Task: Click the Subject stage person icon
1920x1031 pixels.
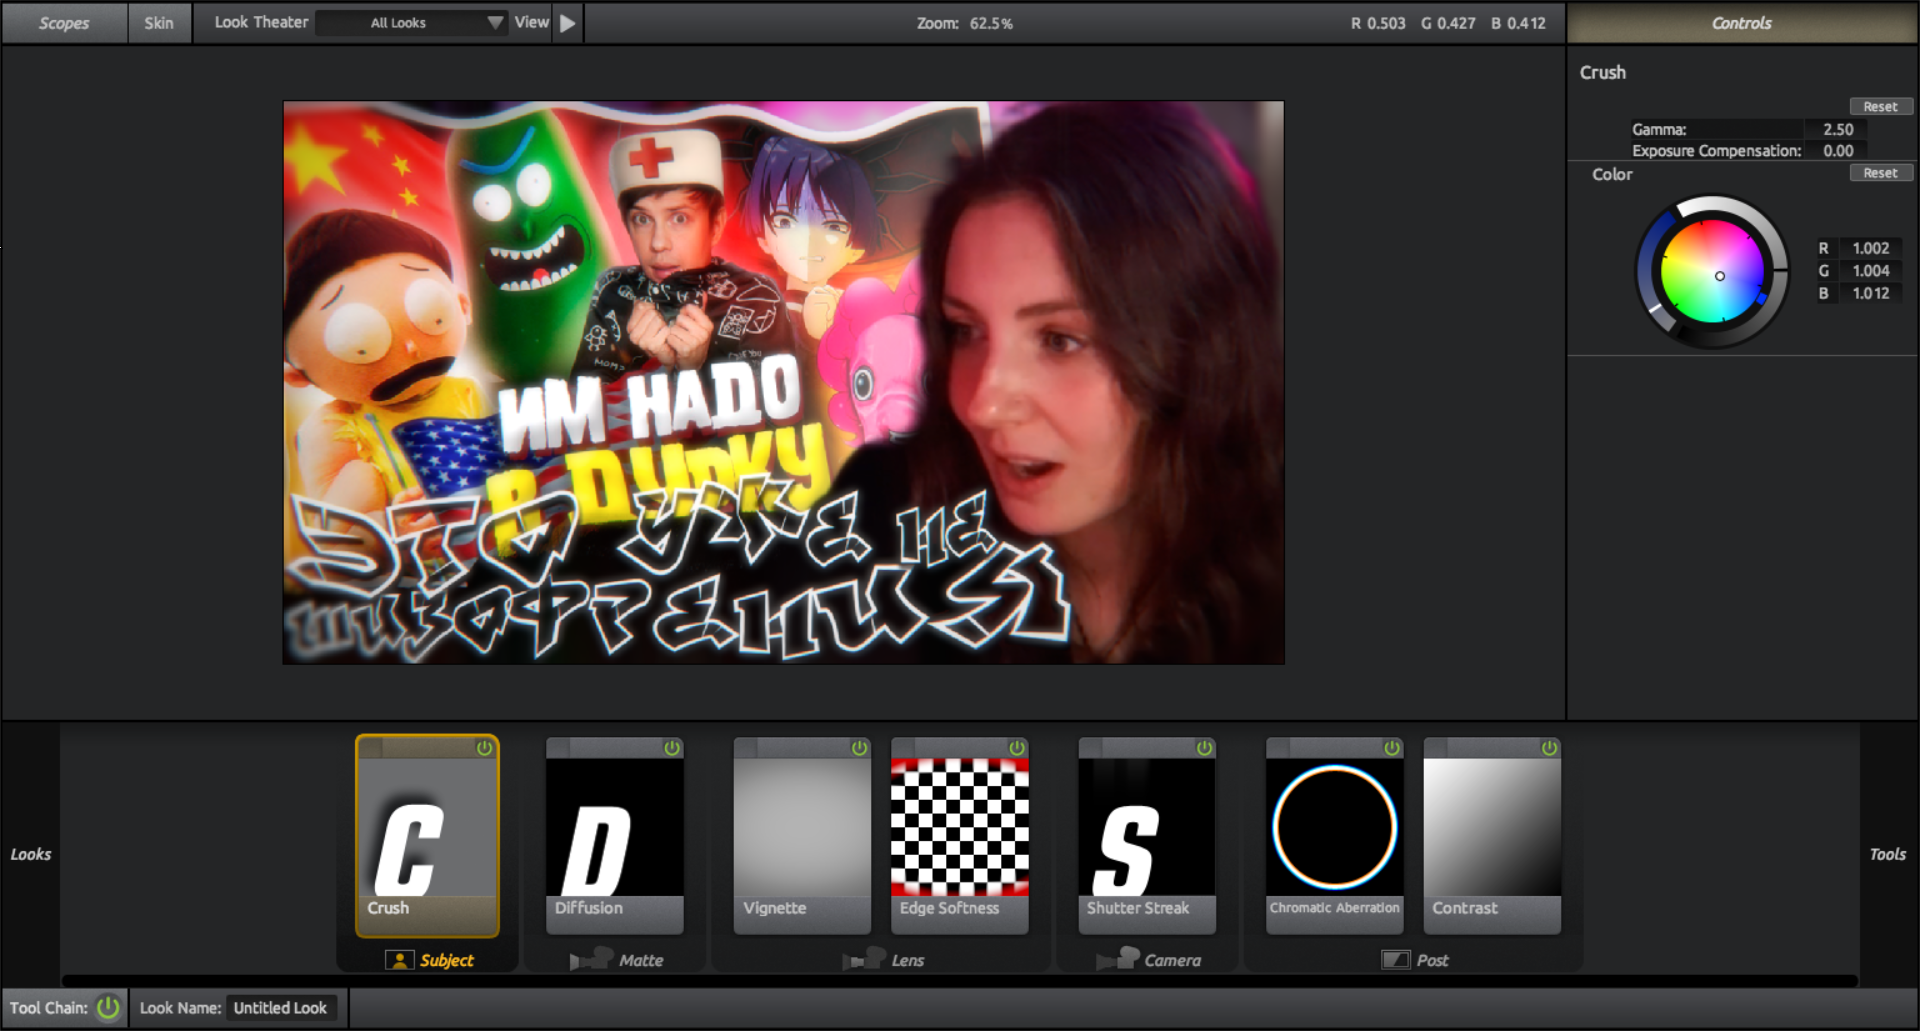Action: pos(399,960)
